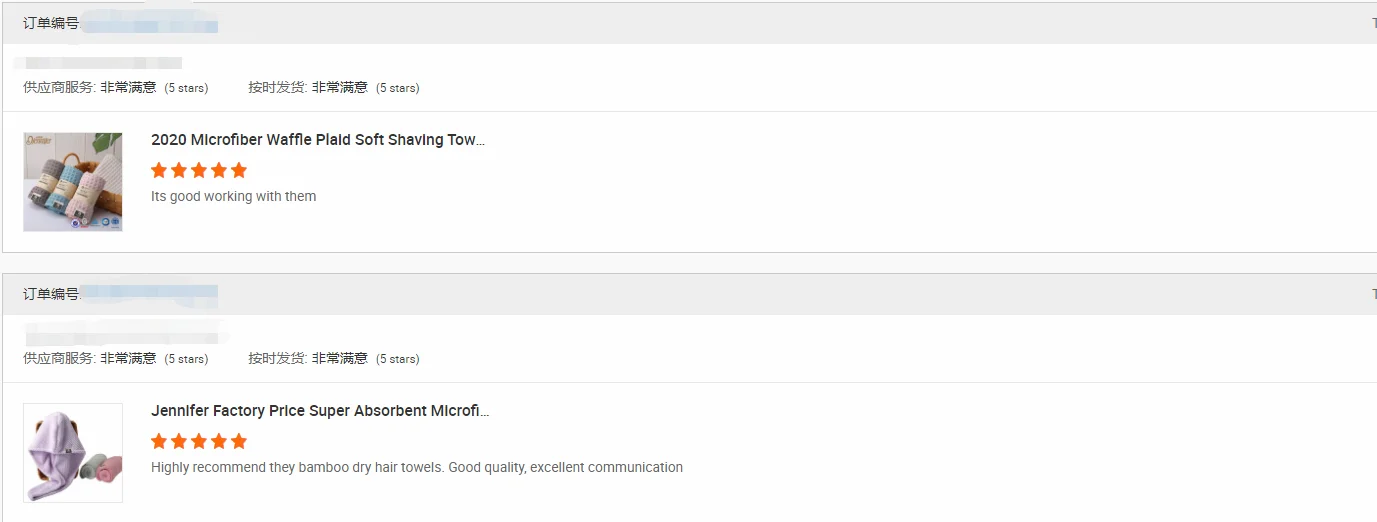Viewport: 1377px width, 522px height.
Task: Select the "Highly recommend they bamboo dry hair towels" review
Action: coord(416,467)
